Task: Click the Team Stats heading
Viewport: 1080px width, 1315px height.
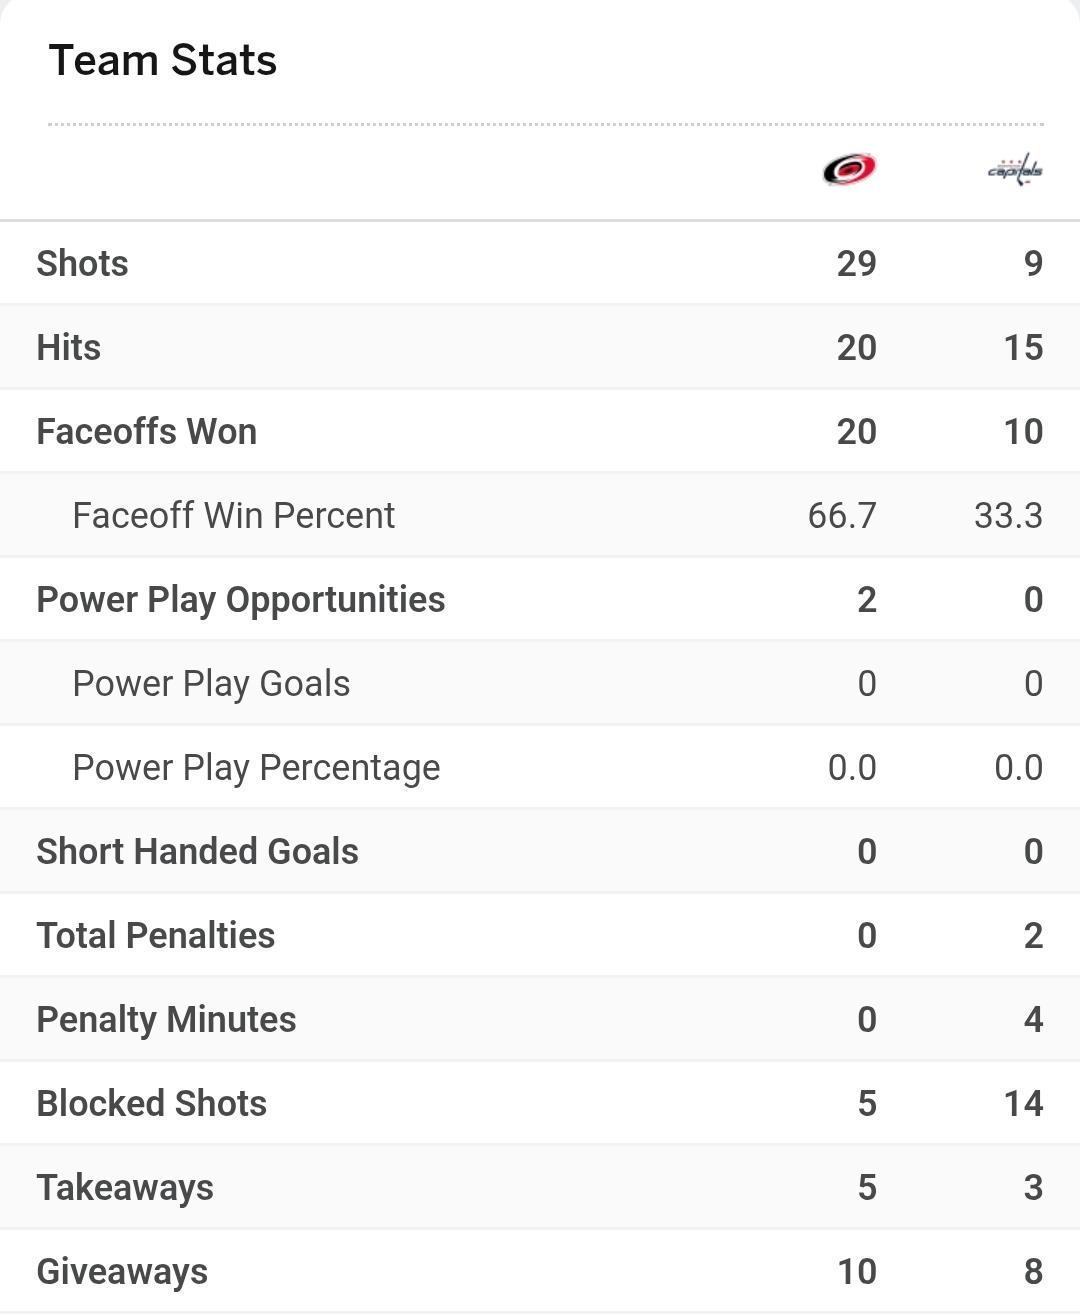Action: tap(162, 60)
